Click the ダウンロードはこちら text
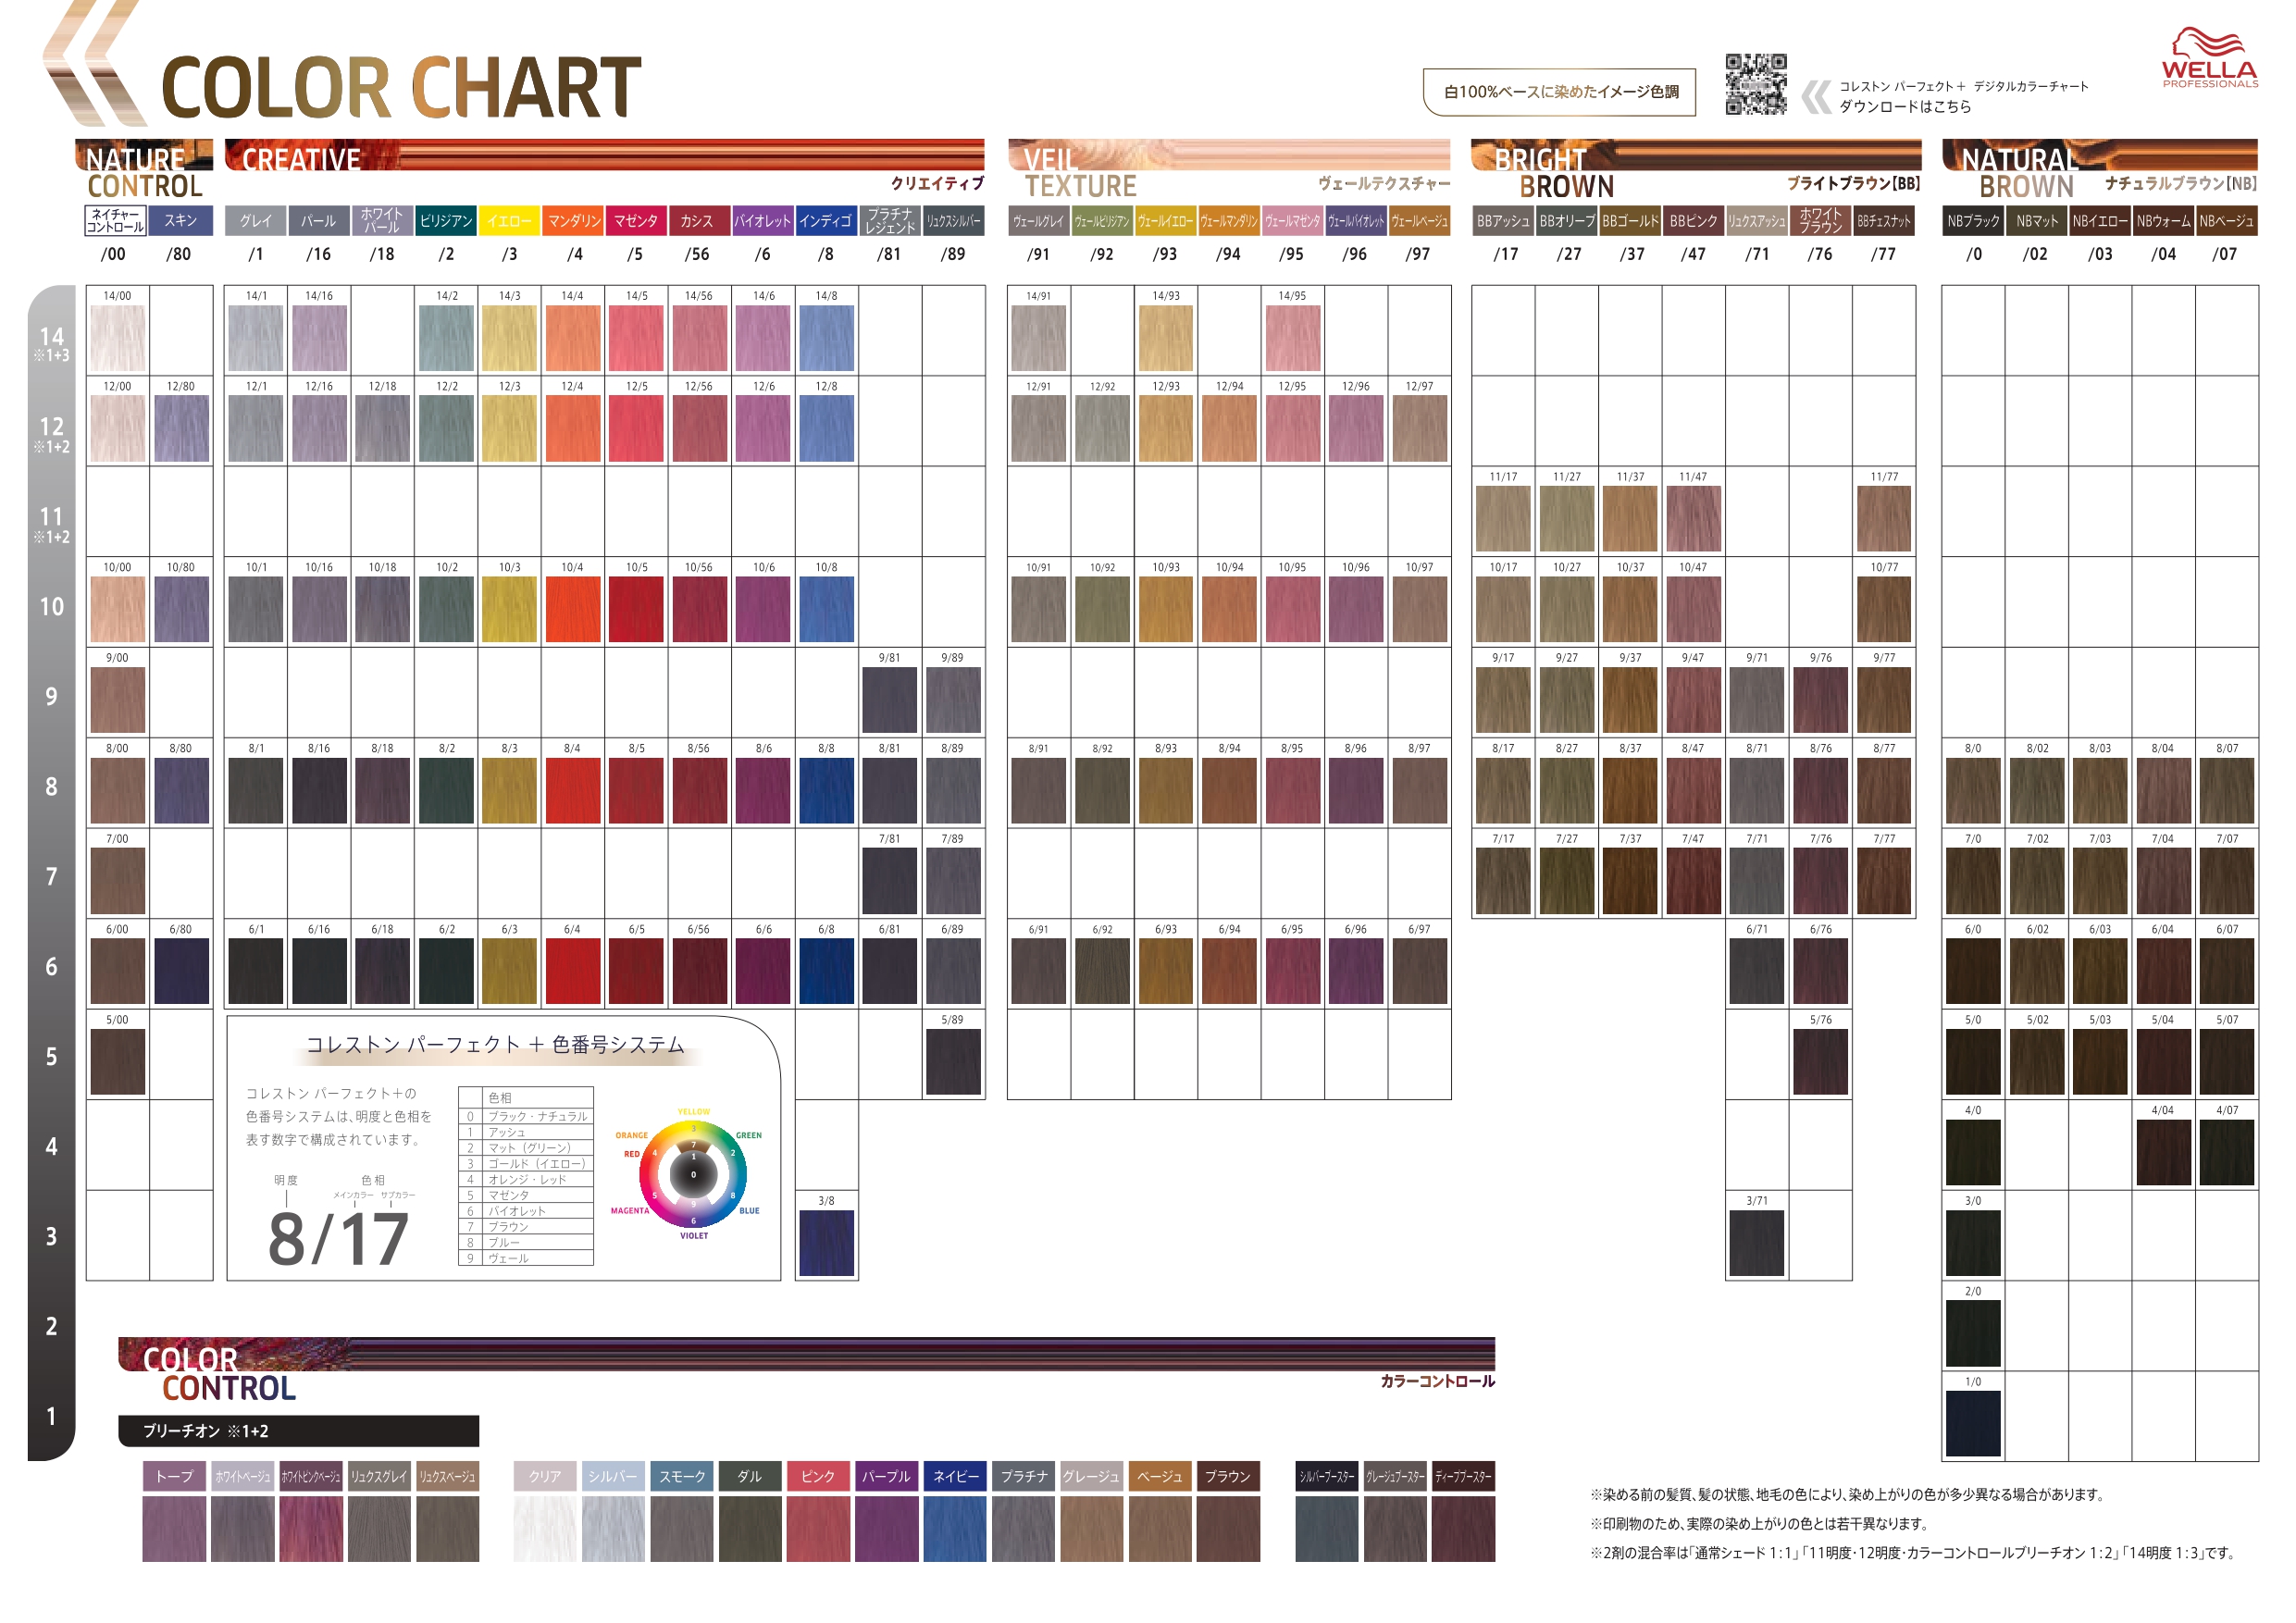 1905,106
